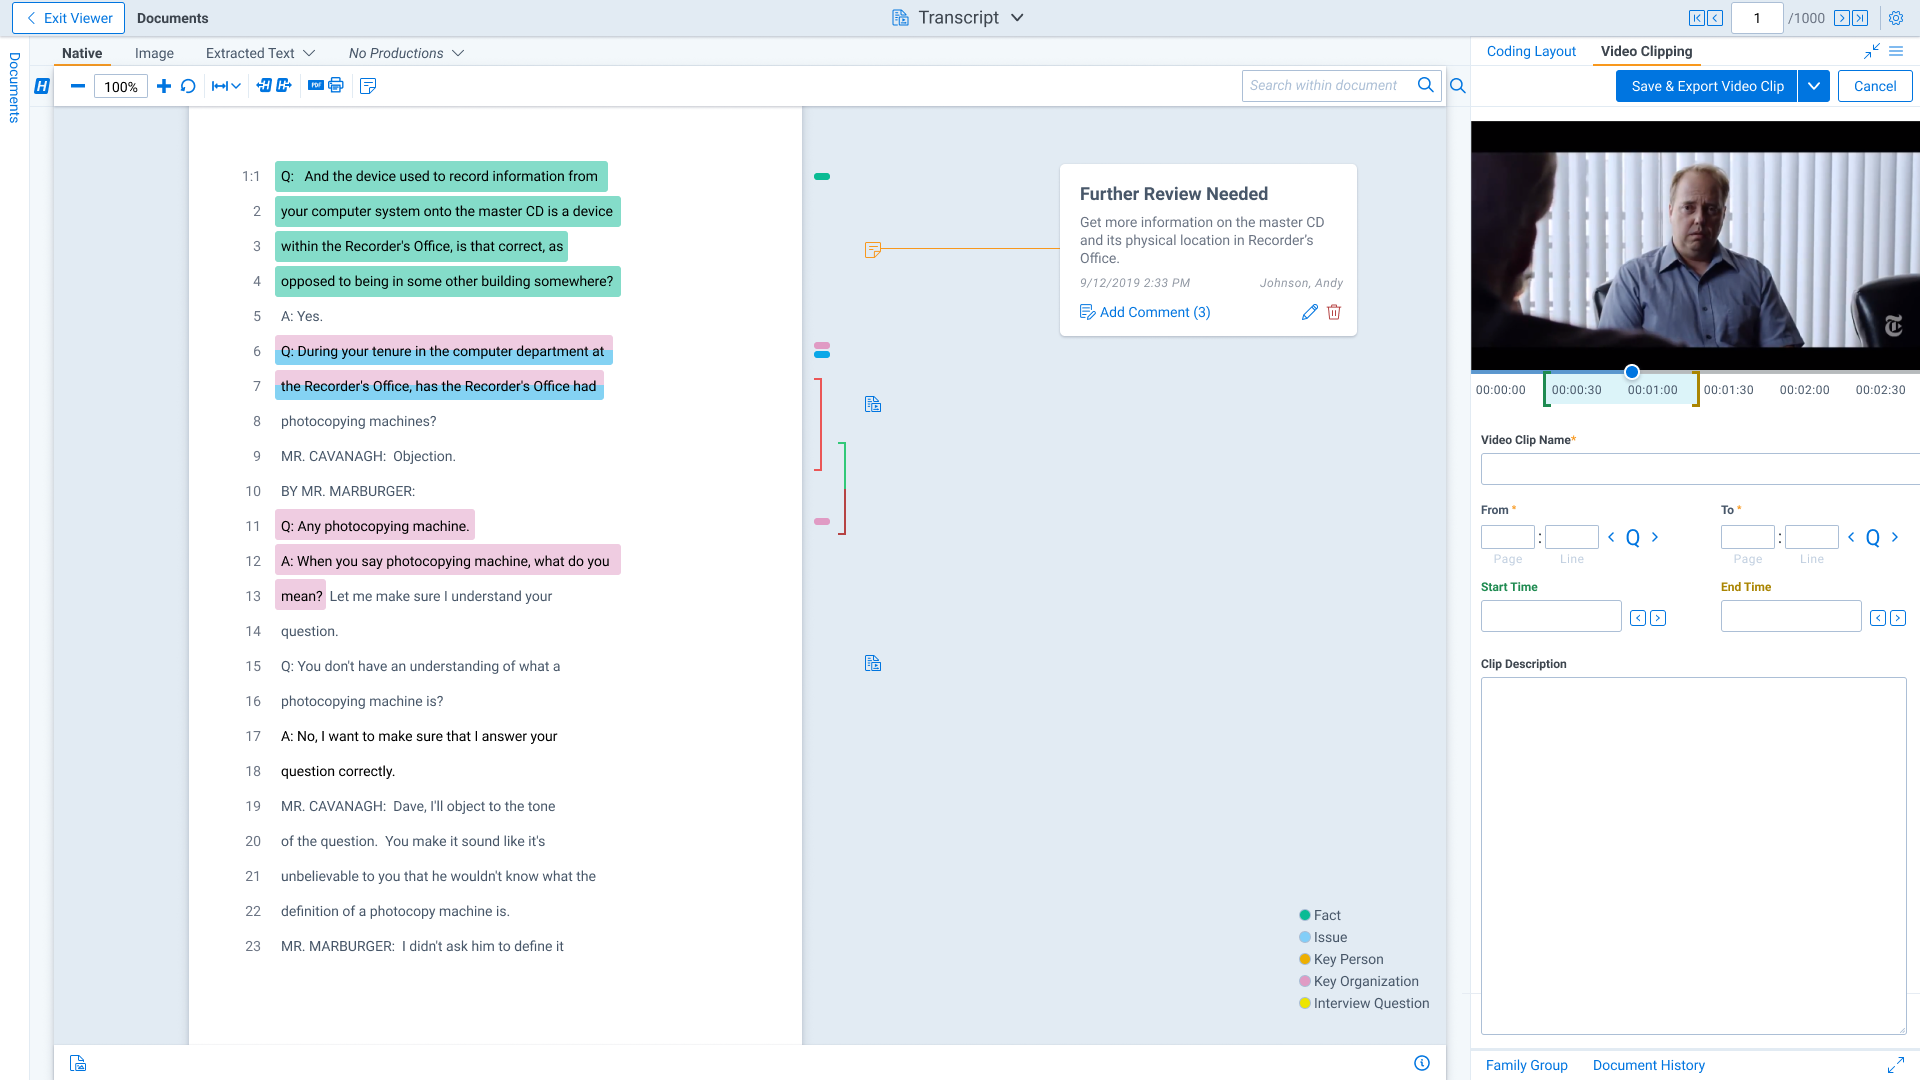This screenshot has height=1080, width=1920.
Task: Click the To Page field
Action: [1747, 537]
